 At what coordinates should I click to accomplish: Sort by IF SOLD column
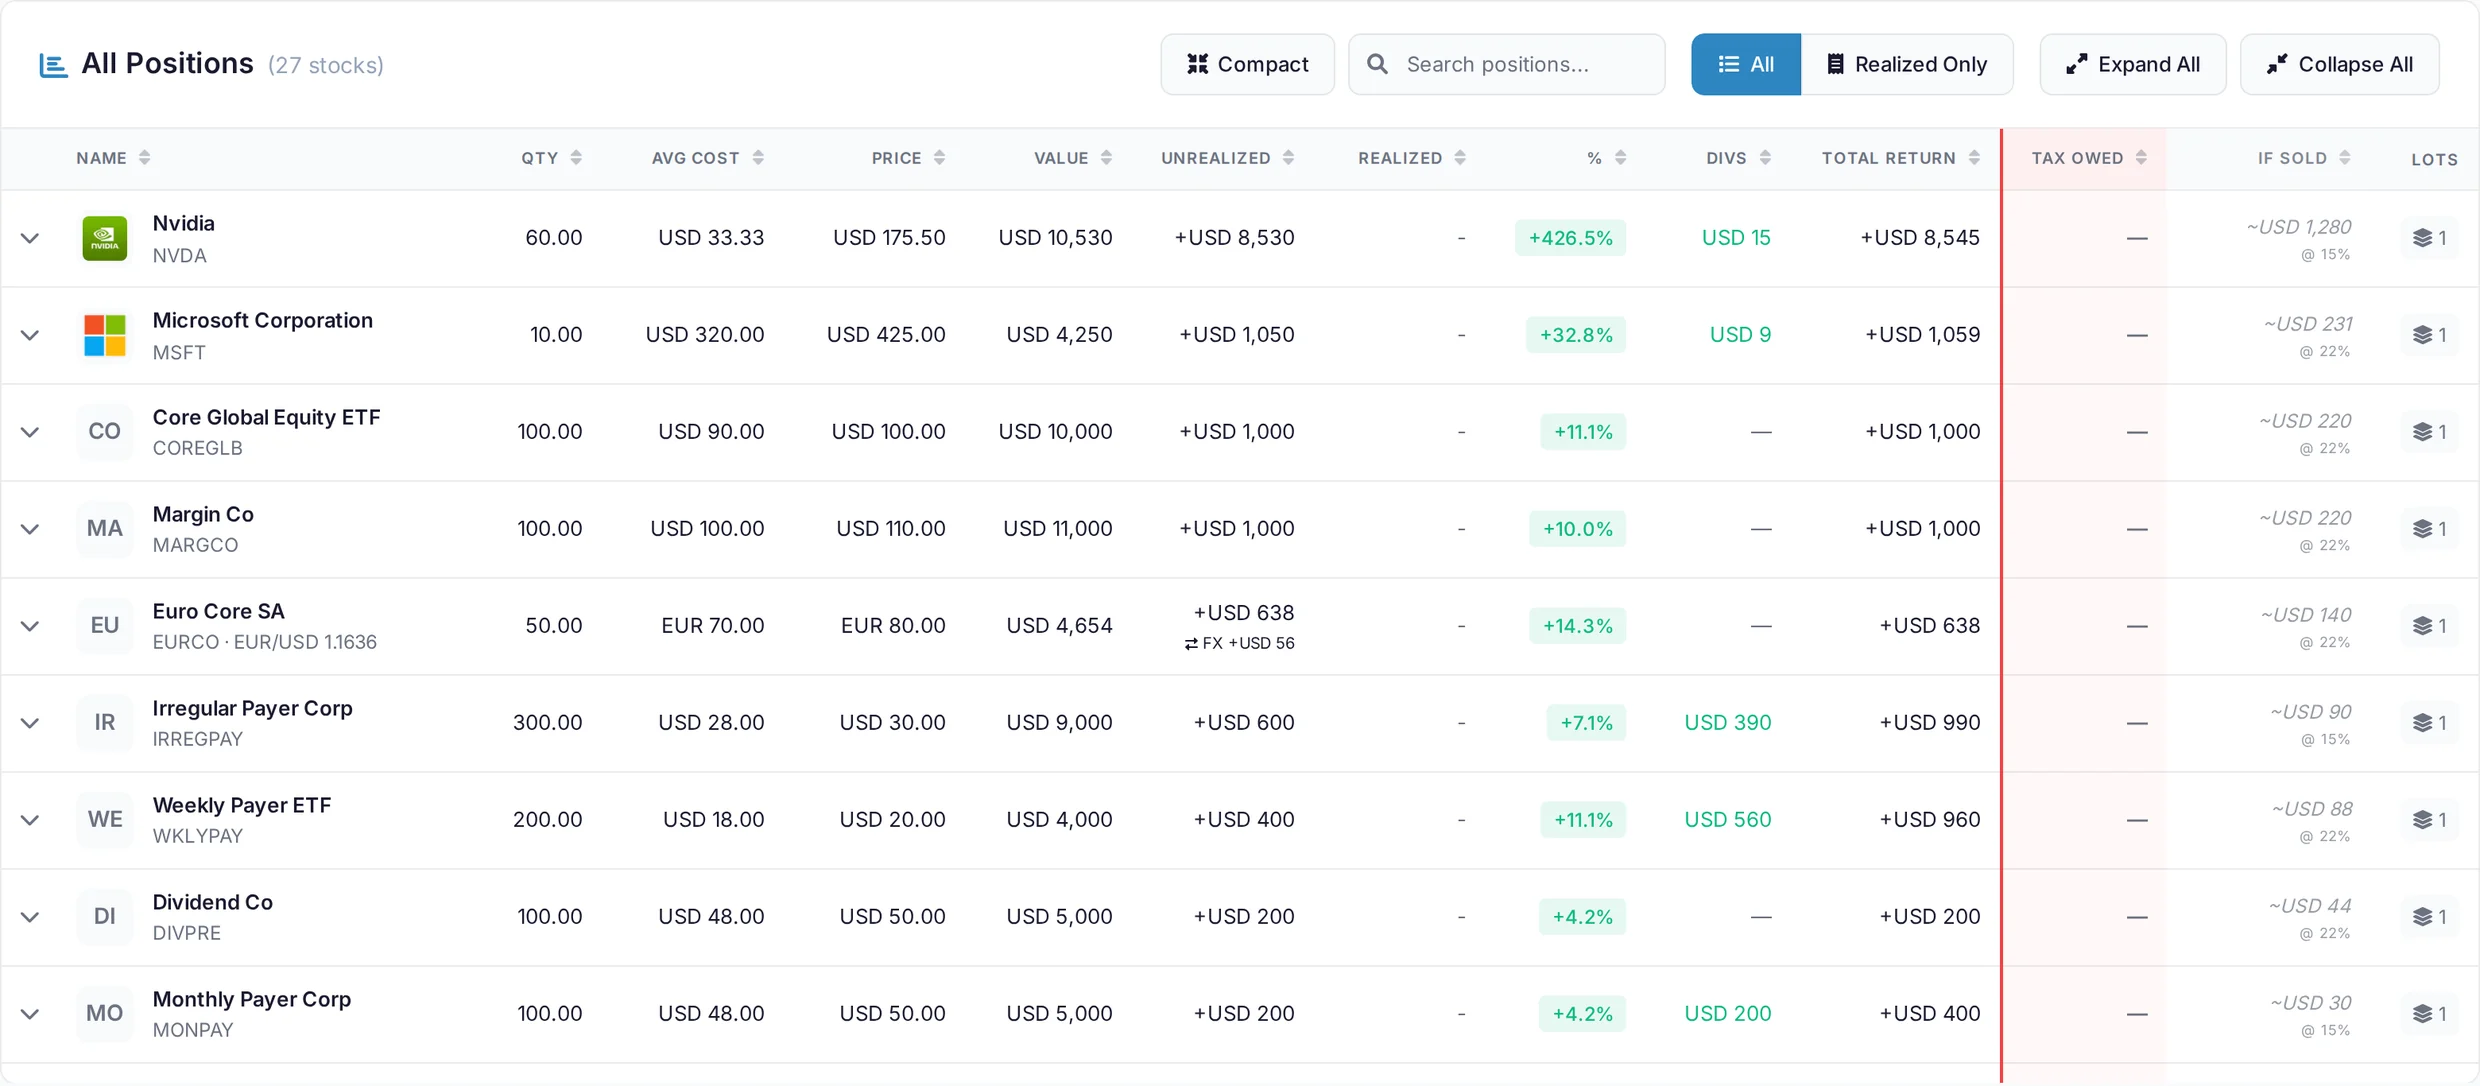tap(2304, 158)
